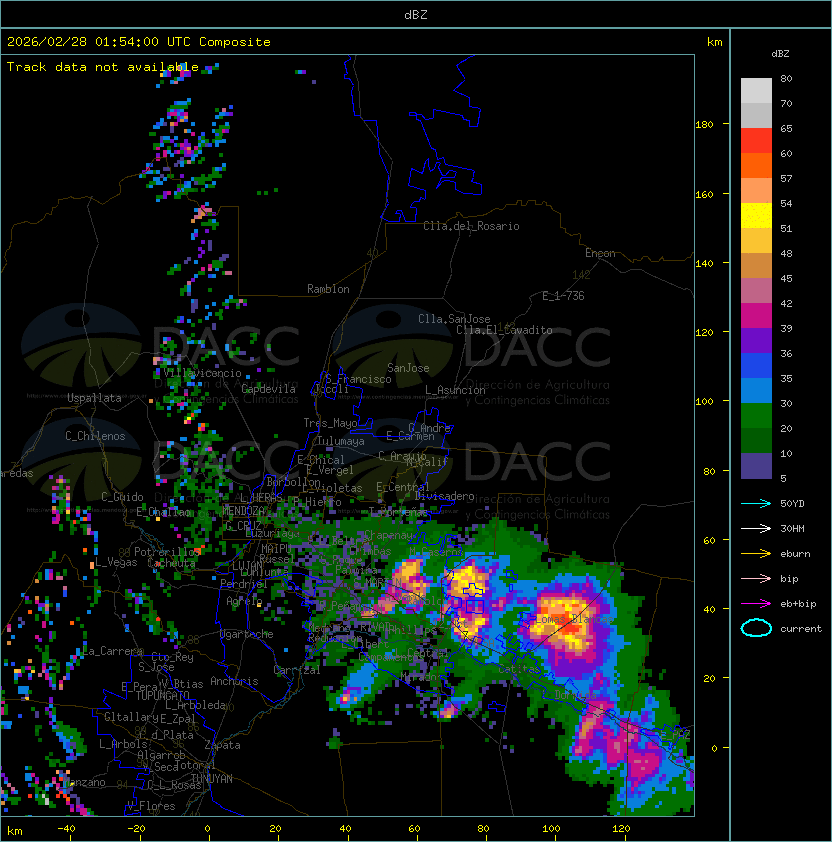Screen dimensions: 832x842
Task: Click the pink bip arrow in legend
Action: (756, 578)
